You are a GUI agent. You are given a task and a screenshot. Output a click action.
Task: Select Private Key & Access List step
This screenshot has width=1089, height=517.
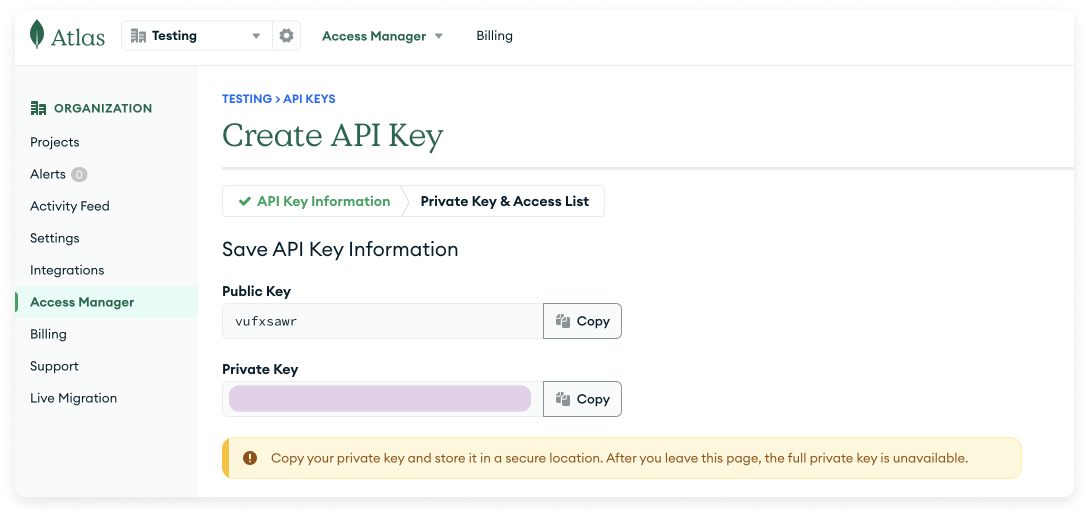[x=504, y=202]
